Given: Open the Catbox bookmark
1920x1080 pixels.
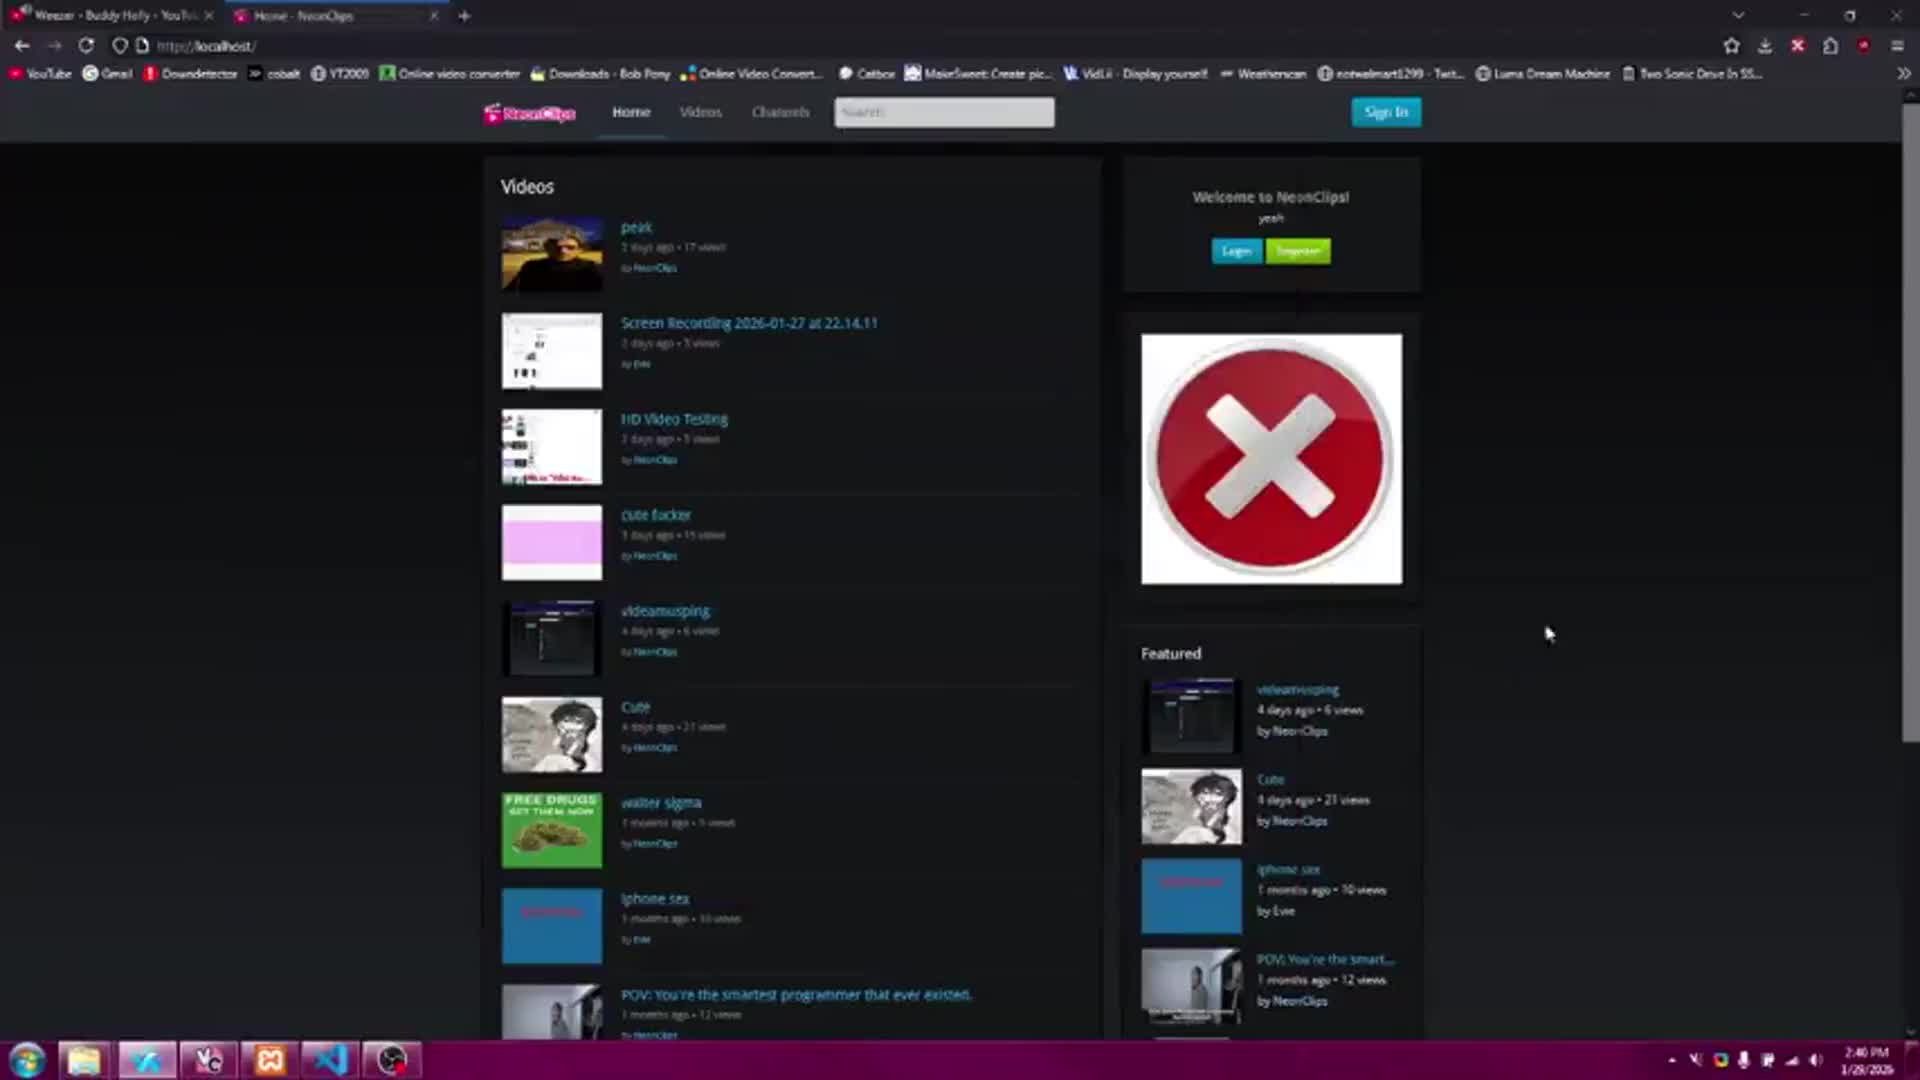Looking at the screenshot, I should pos(867,74).
